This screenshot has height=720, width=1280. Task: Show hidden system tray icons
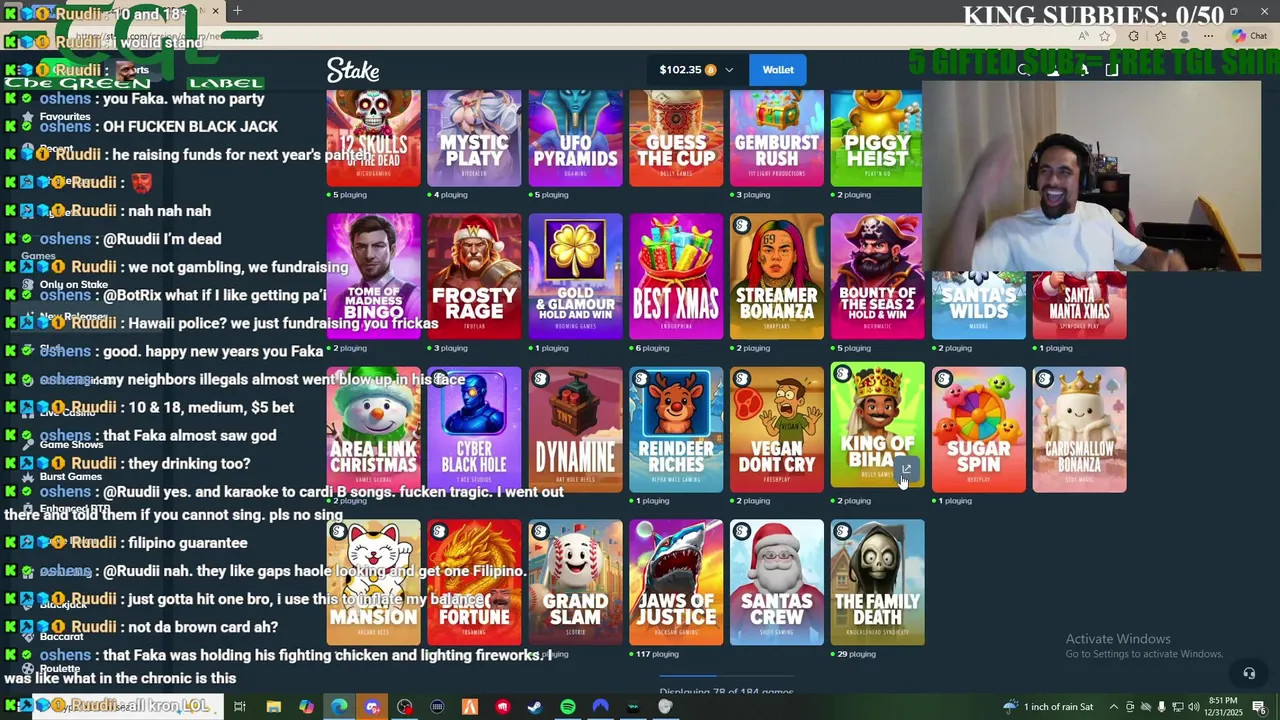pos(1113,707)
